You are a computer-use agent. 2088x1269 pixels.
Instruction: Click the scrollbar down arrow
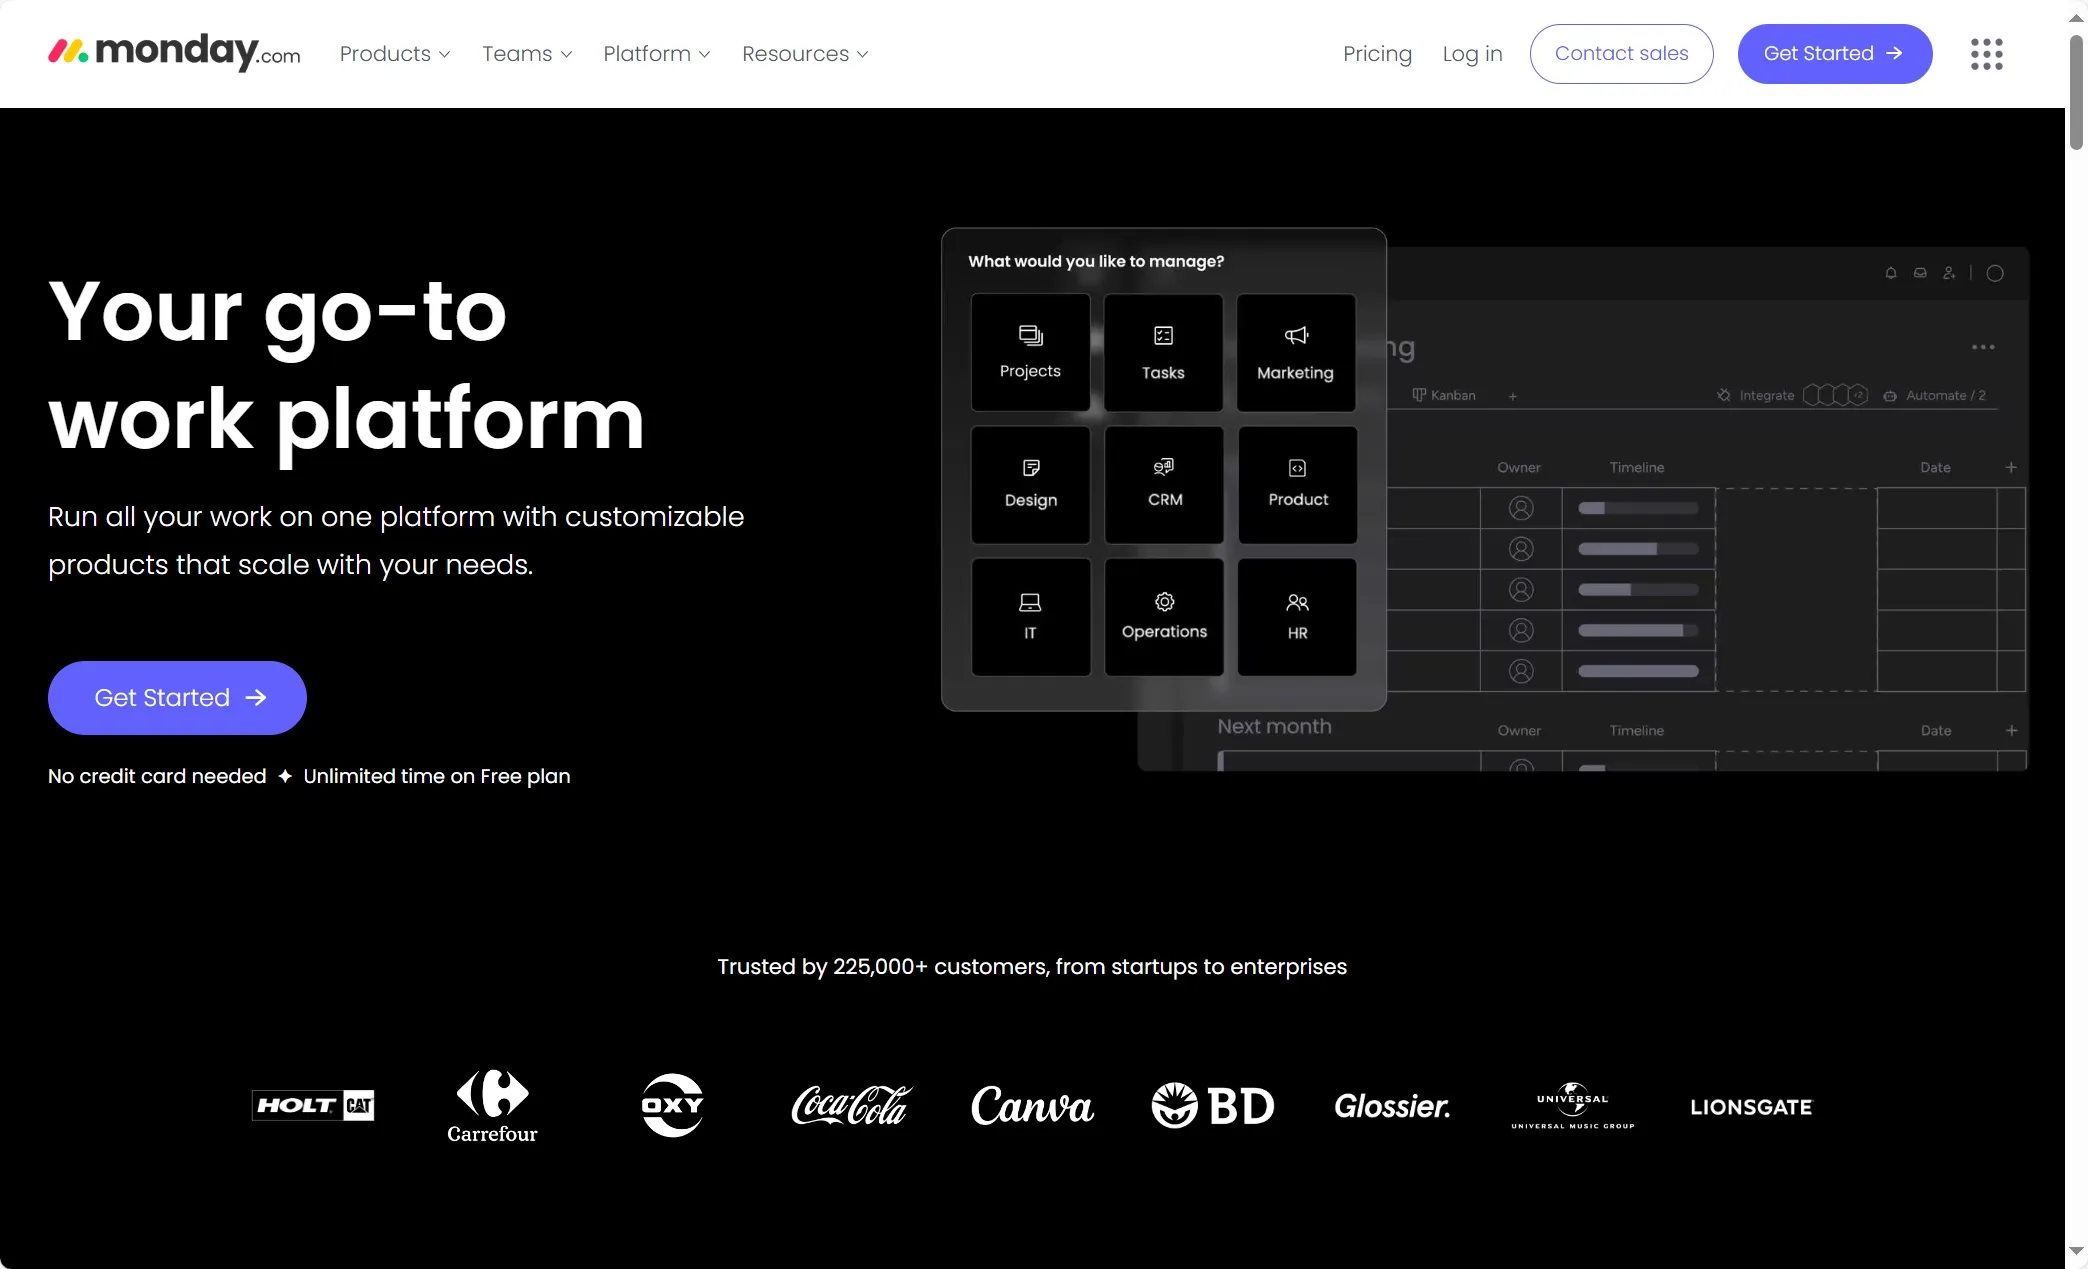(2076, 1251)
